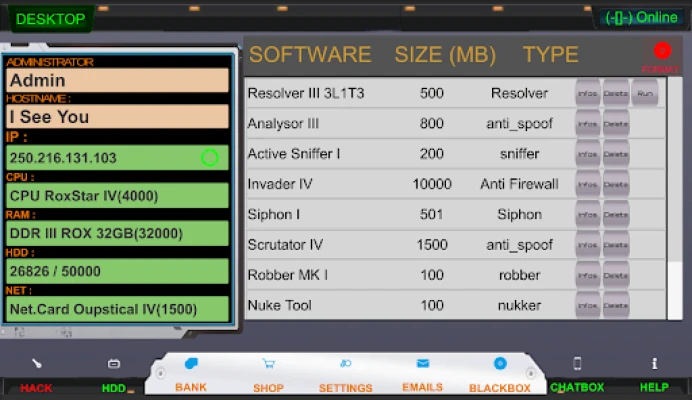
Task: Run the Resolver III 3L1T3 software
Action: 645,94
